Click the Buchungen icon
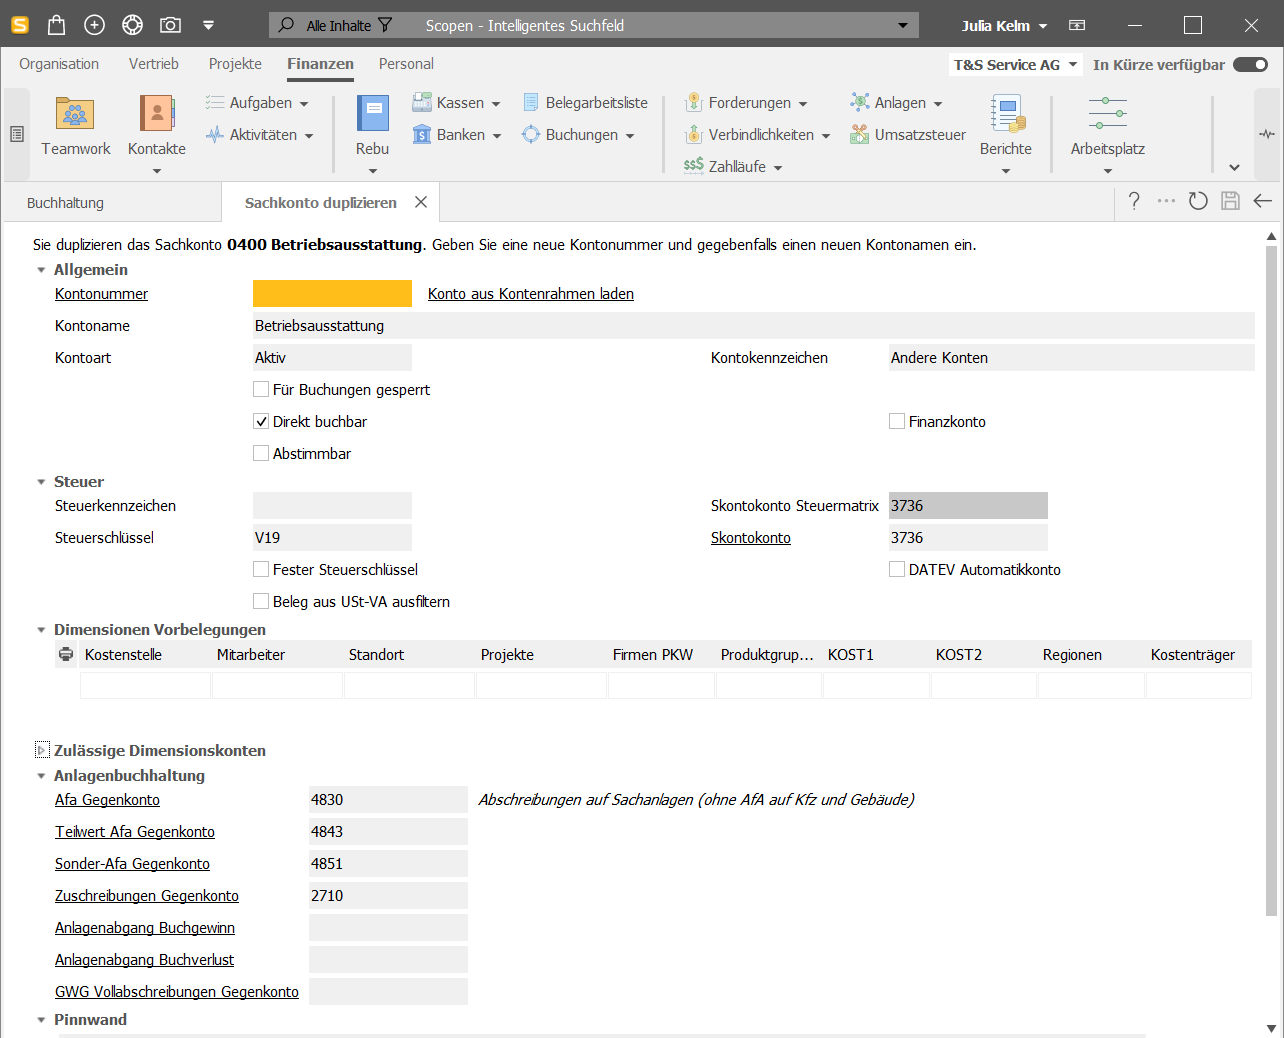Screen dimensions: 1284x1038 (x=531, y=134)
